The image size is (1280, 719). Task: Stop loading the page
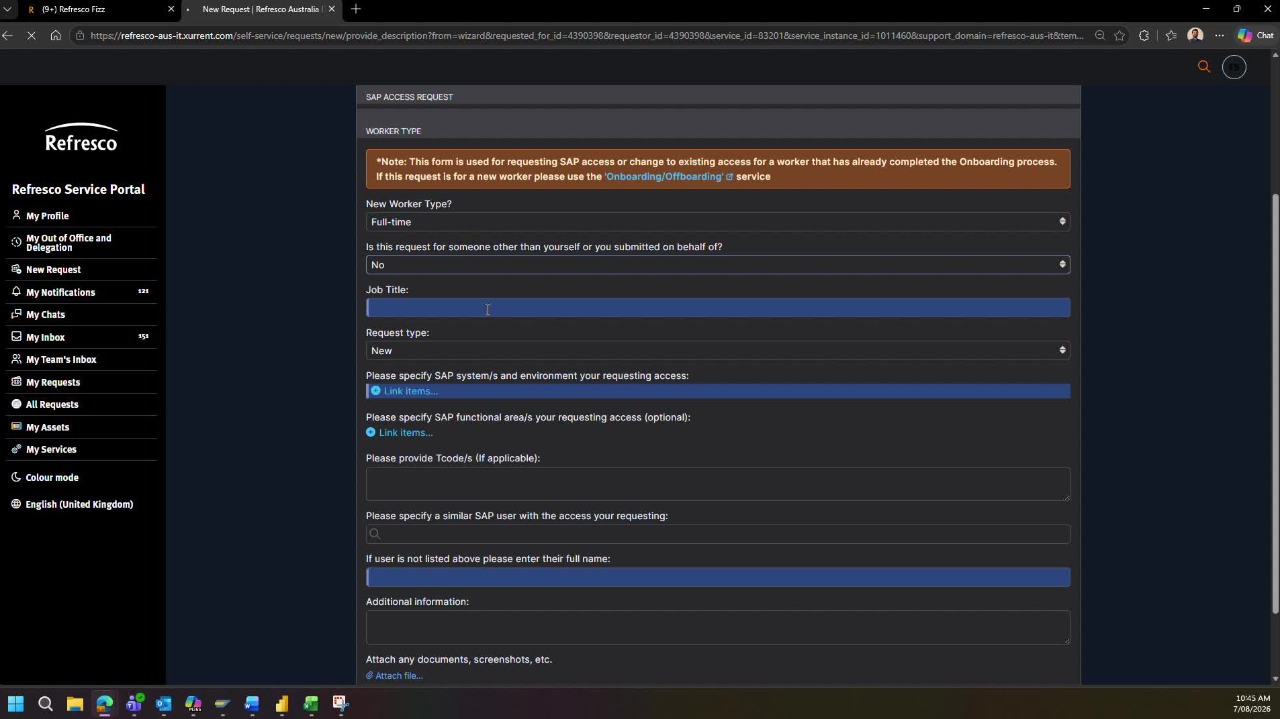[32, 35]
